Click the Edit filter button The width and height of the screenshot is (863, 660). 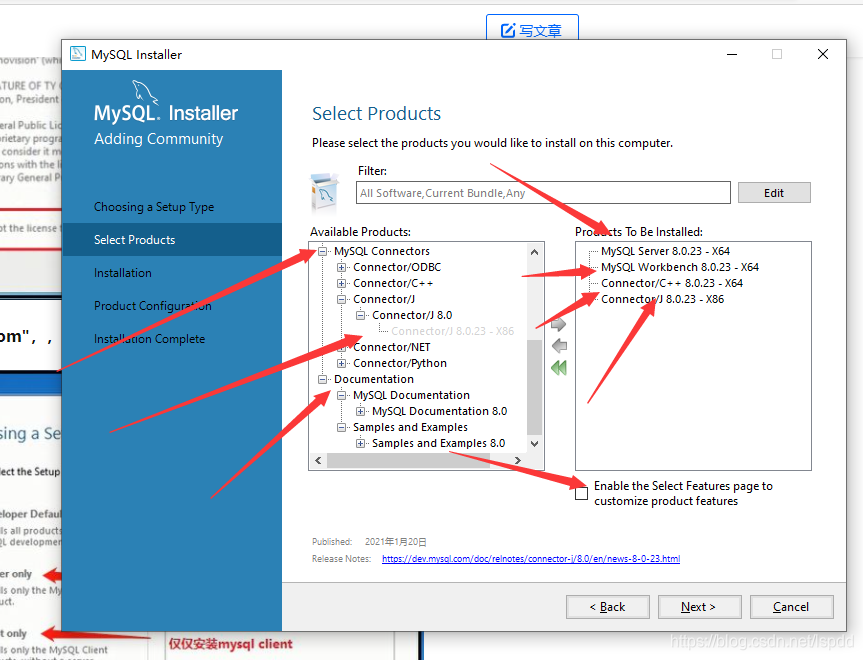[774, 193]
